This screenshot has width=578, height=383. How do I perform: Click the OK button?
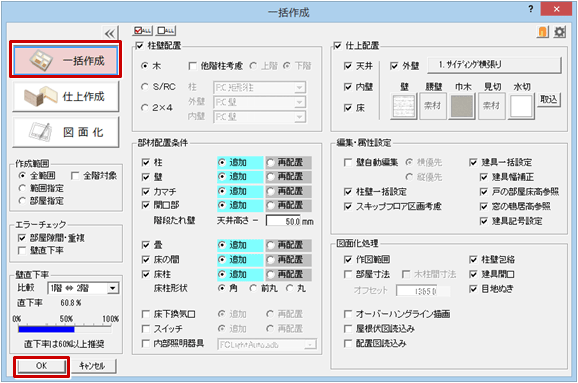41,366
